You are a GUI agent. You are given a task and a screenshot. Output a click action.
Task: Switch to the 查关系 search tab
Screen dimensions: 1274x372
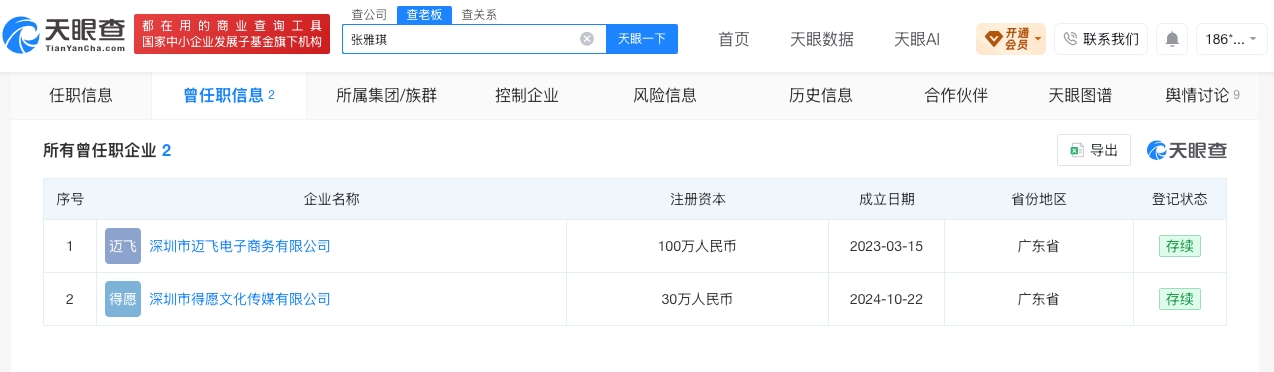[x=479, y=15]
